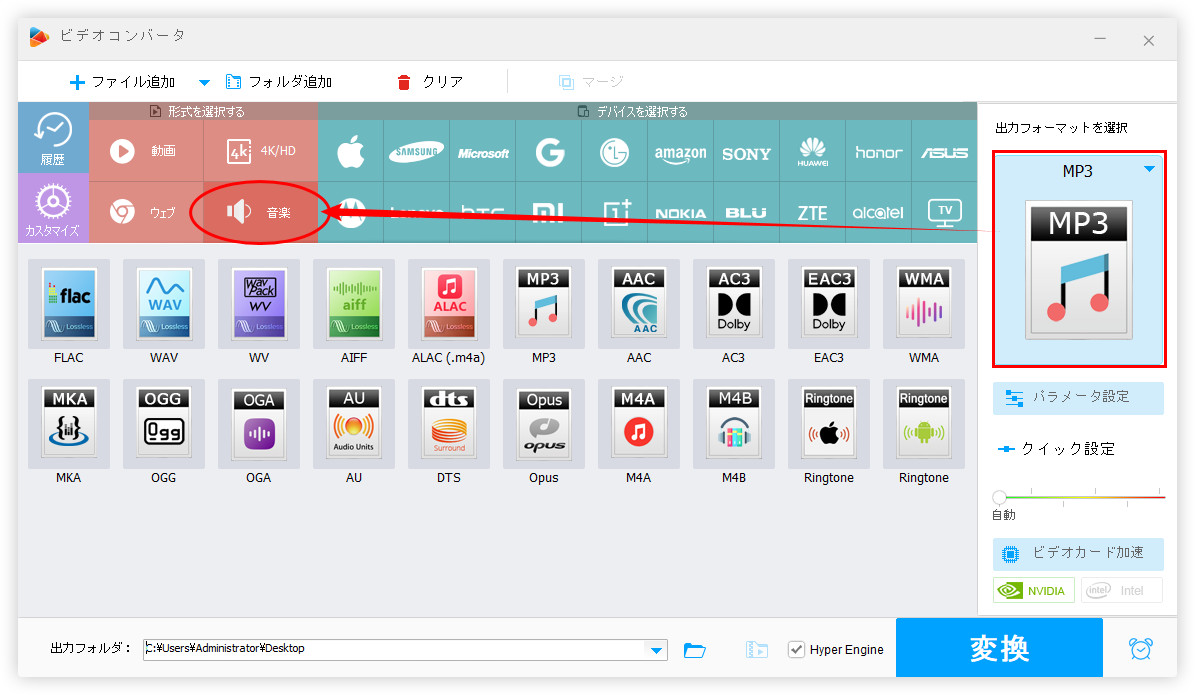Switch to the 4K/HD formats tab
The height and width of the screenshot is (695, 1195).
point(261,151)
